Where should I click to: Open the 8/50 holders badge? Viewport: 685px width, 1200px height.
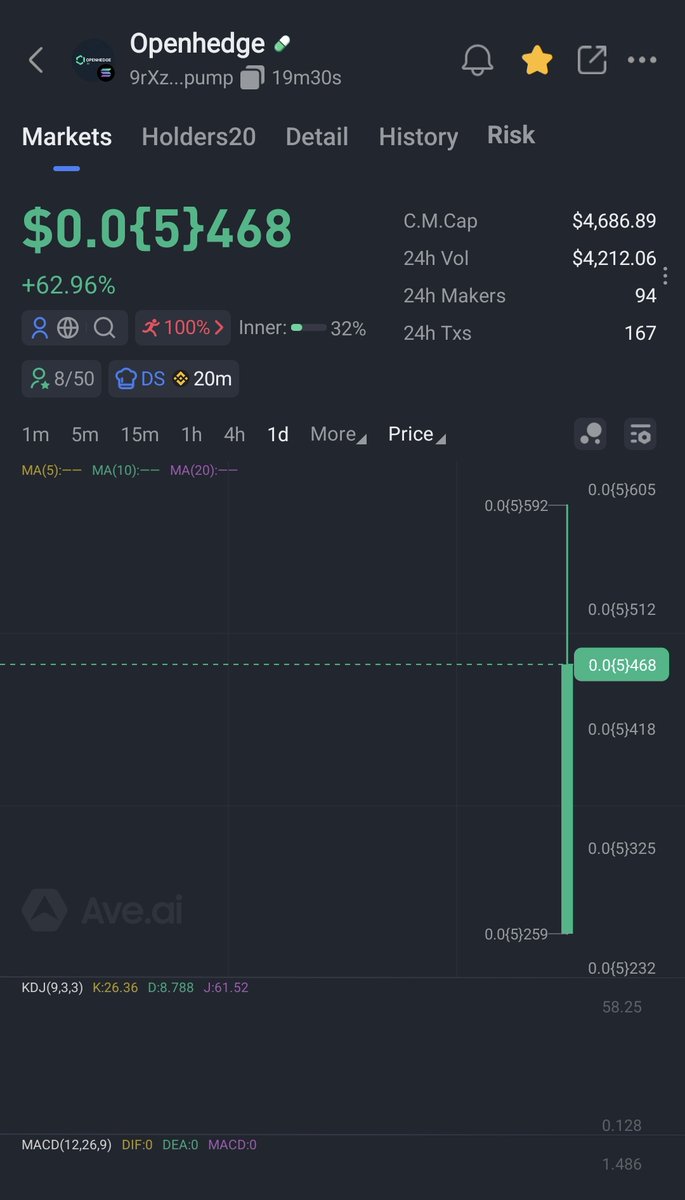[62, 378]
